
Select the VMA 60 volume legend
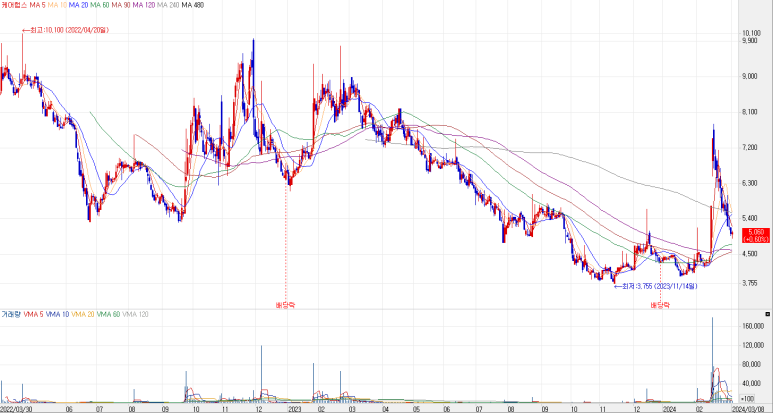coord(108,314)
